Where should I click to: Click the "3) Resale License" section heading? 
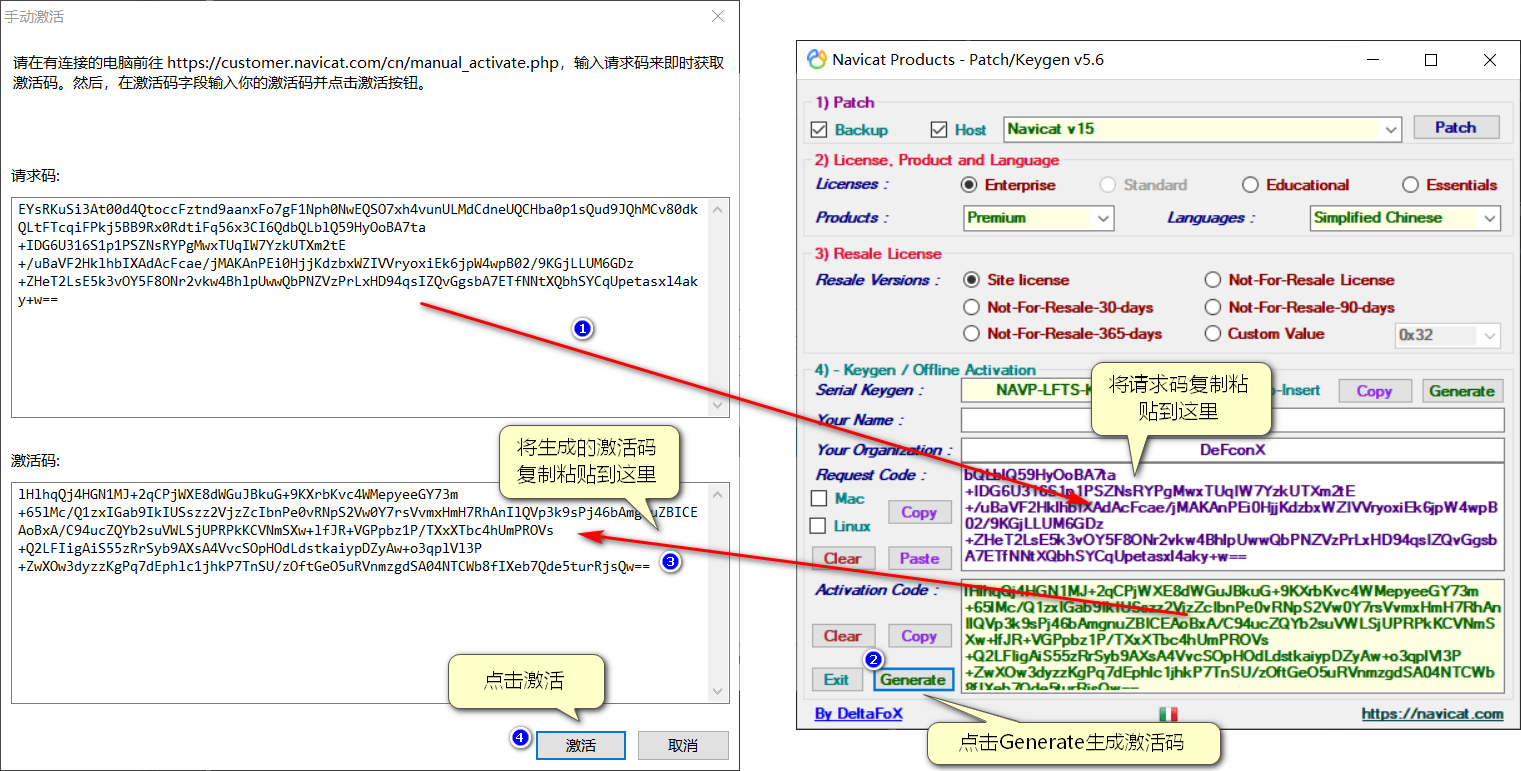[878, 253]
